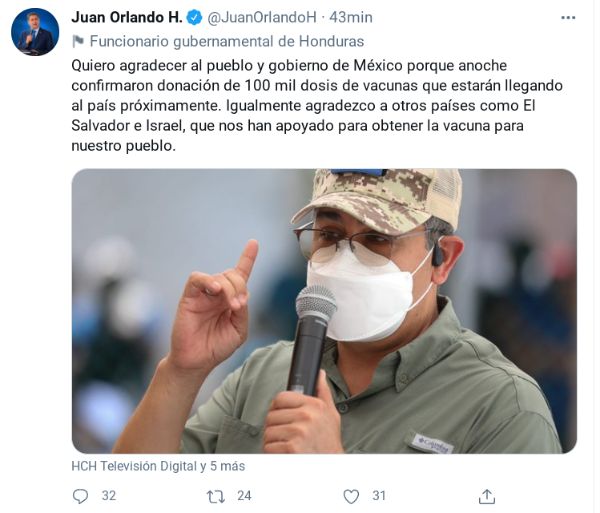Share the tweet via the upload arrow icon
Viewport: 600px width, 513px height.
click(487, 496)
